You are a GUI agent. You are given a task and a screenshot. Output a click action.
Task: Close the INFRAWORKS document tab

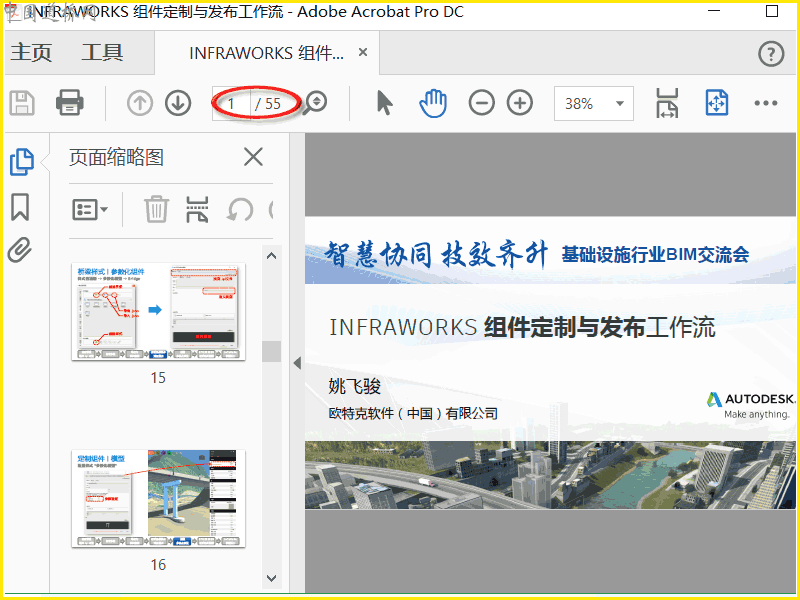(363, 52)
